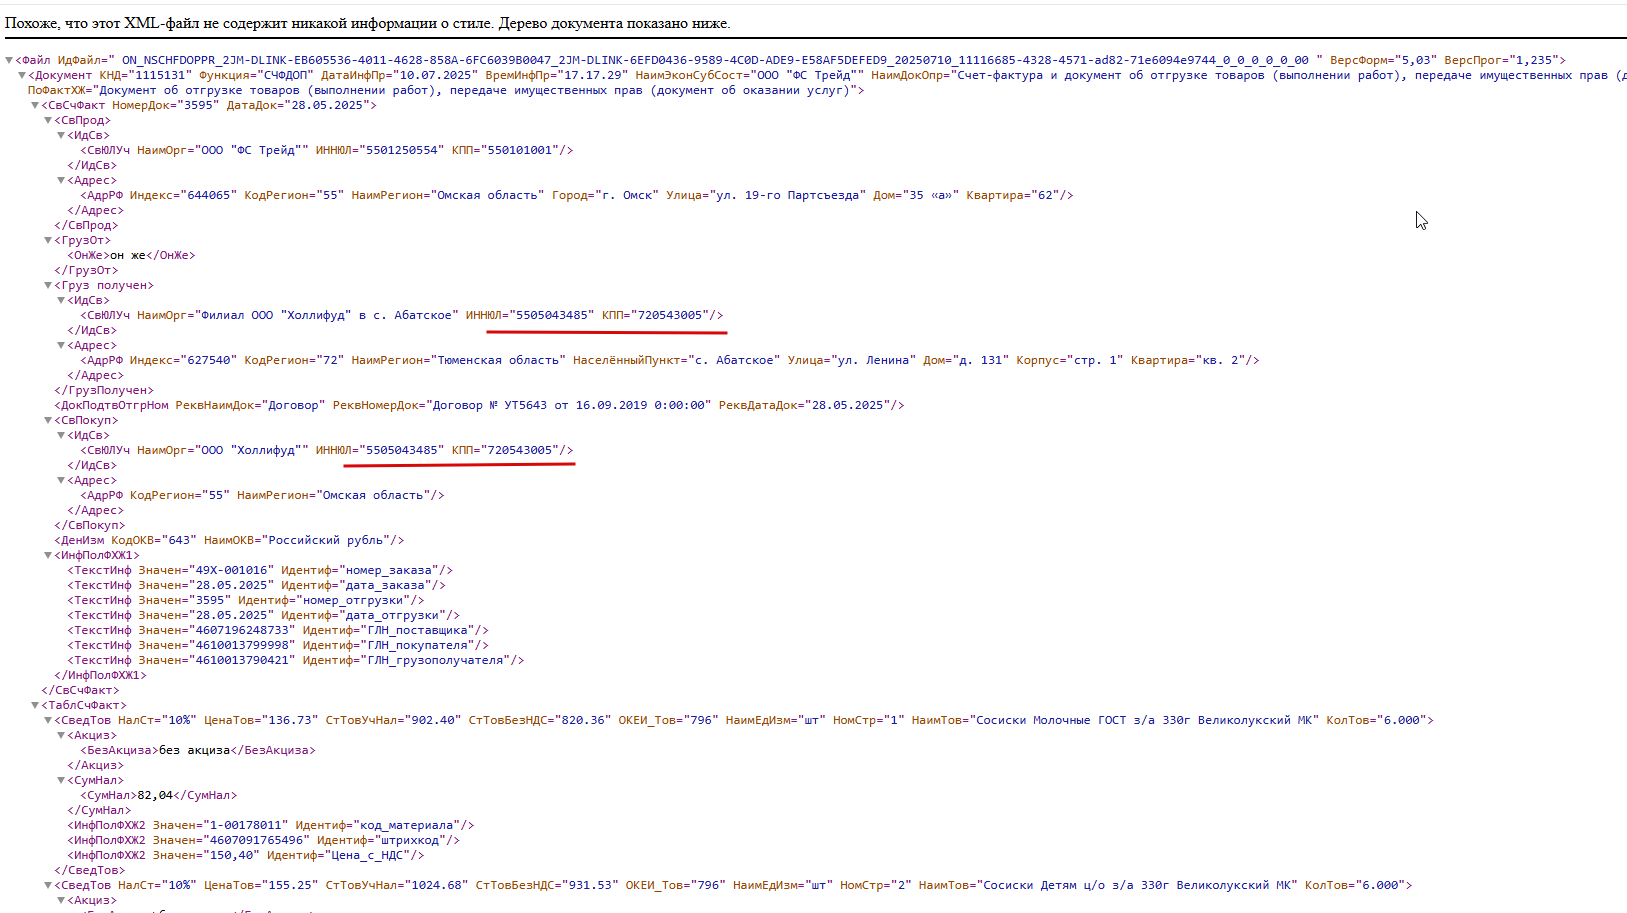Collapse the Документ node triangle

coord(22,75)
